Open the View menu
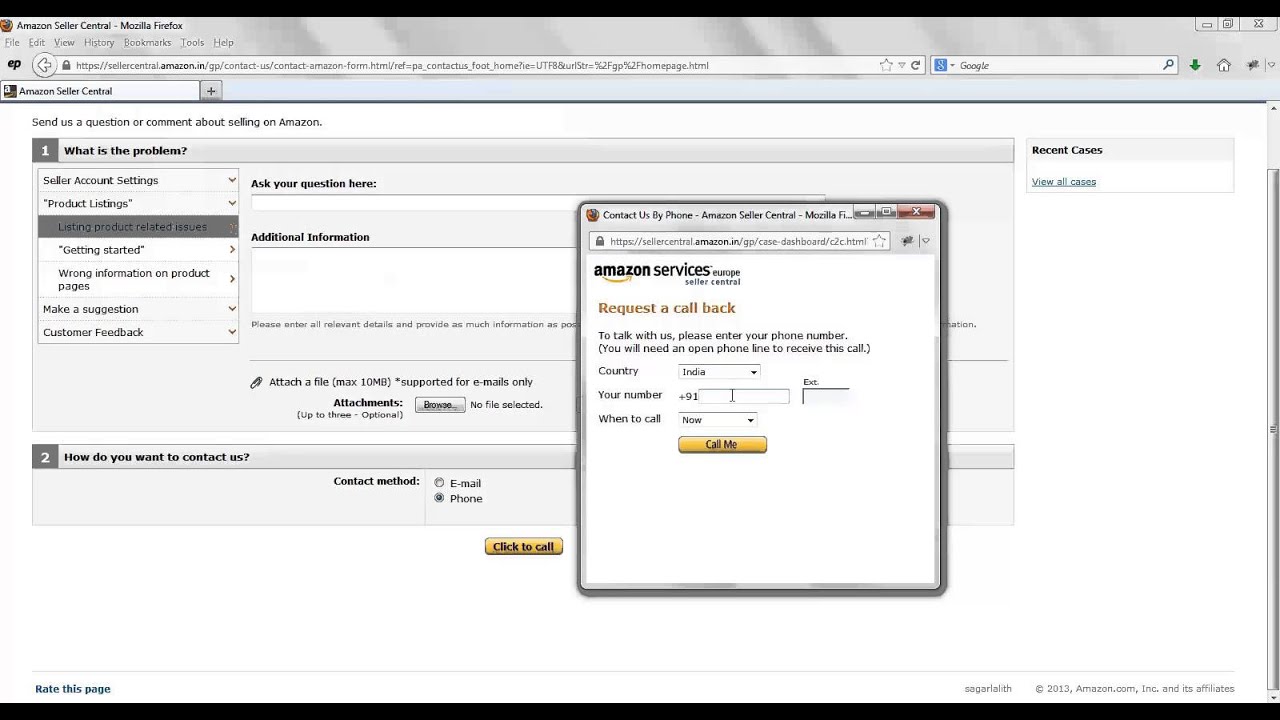The height and width of the screenshot is (720, 1280). click(64, 43)
